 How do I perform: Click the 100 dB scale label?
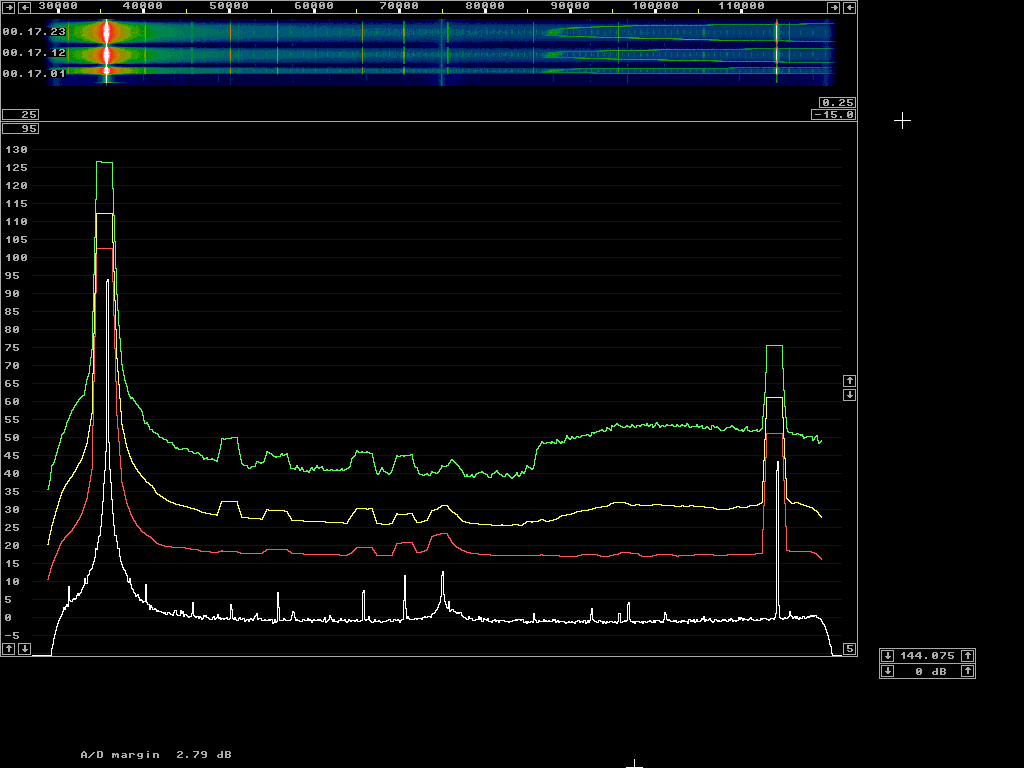click(x=17, y=258)
